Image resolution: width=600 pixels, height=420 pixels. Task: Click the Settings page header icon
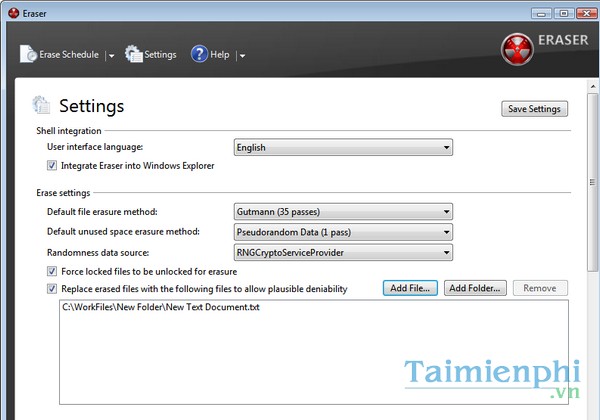[x=41, y=105]
